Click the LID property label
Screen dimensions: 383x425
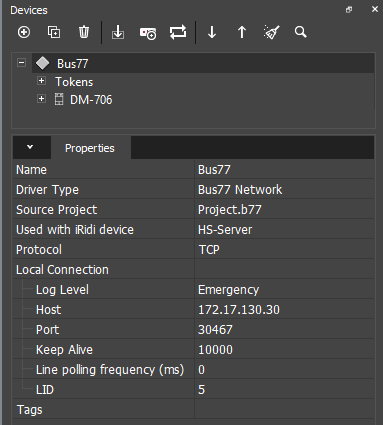click(x=45, y=390)
